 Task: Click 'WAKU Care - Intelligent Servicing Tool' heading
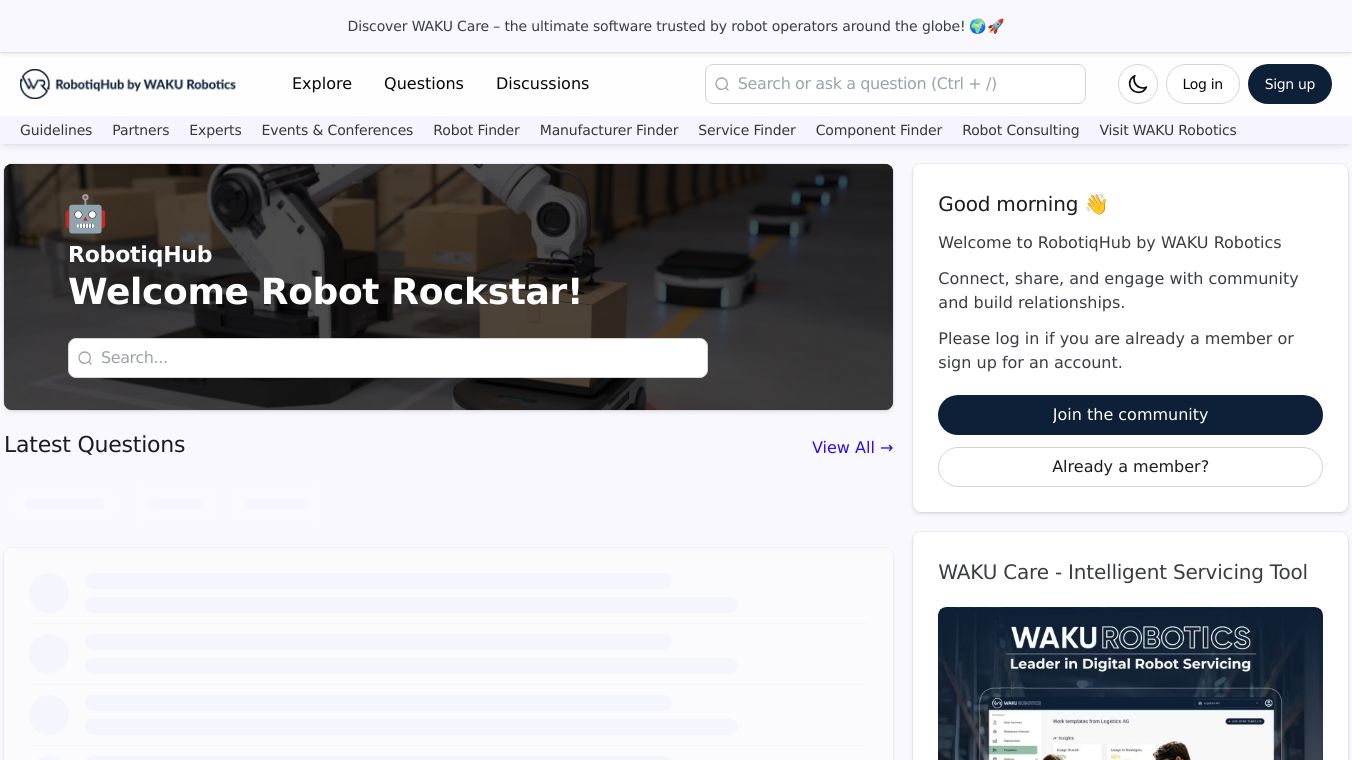[1123, 572]
